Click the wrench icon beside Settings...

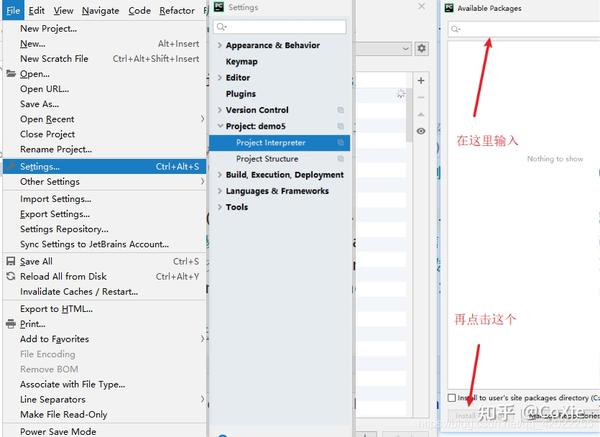coord(11,166)
